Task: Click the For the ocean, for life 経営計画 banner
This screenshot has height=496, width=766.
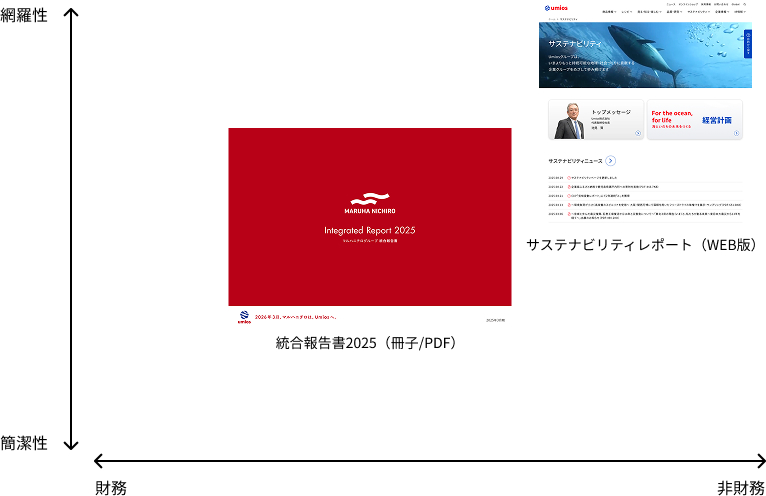Action: pyautogui.click(x=694, y=120)
